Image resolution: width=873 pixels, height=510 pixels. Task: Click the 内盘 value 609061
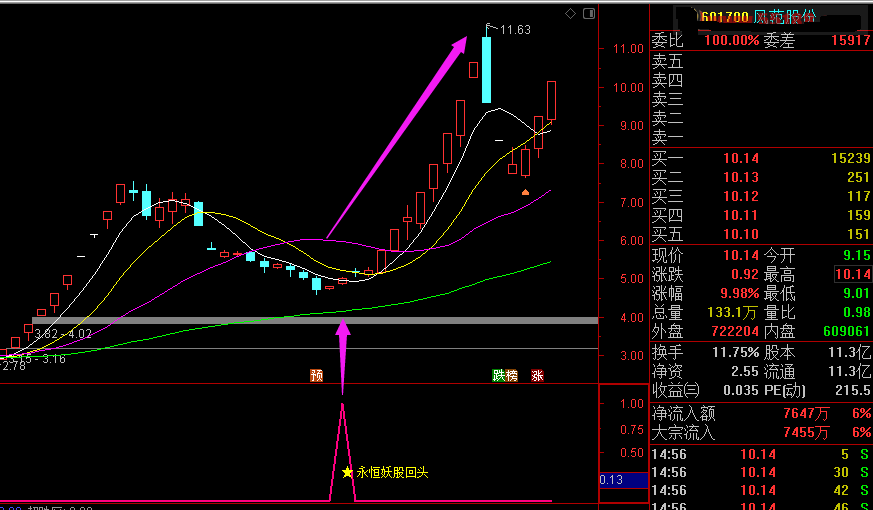[846, 332]
